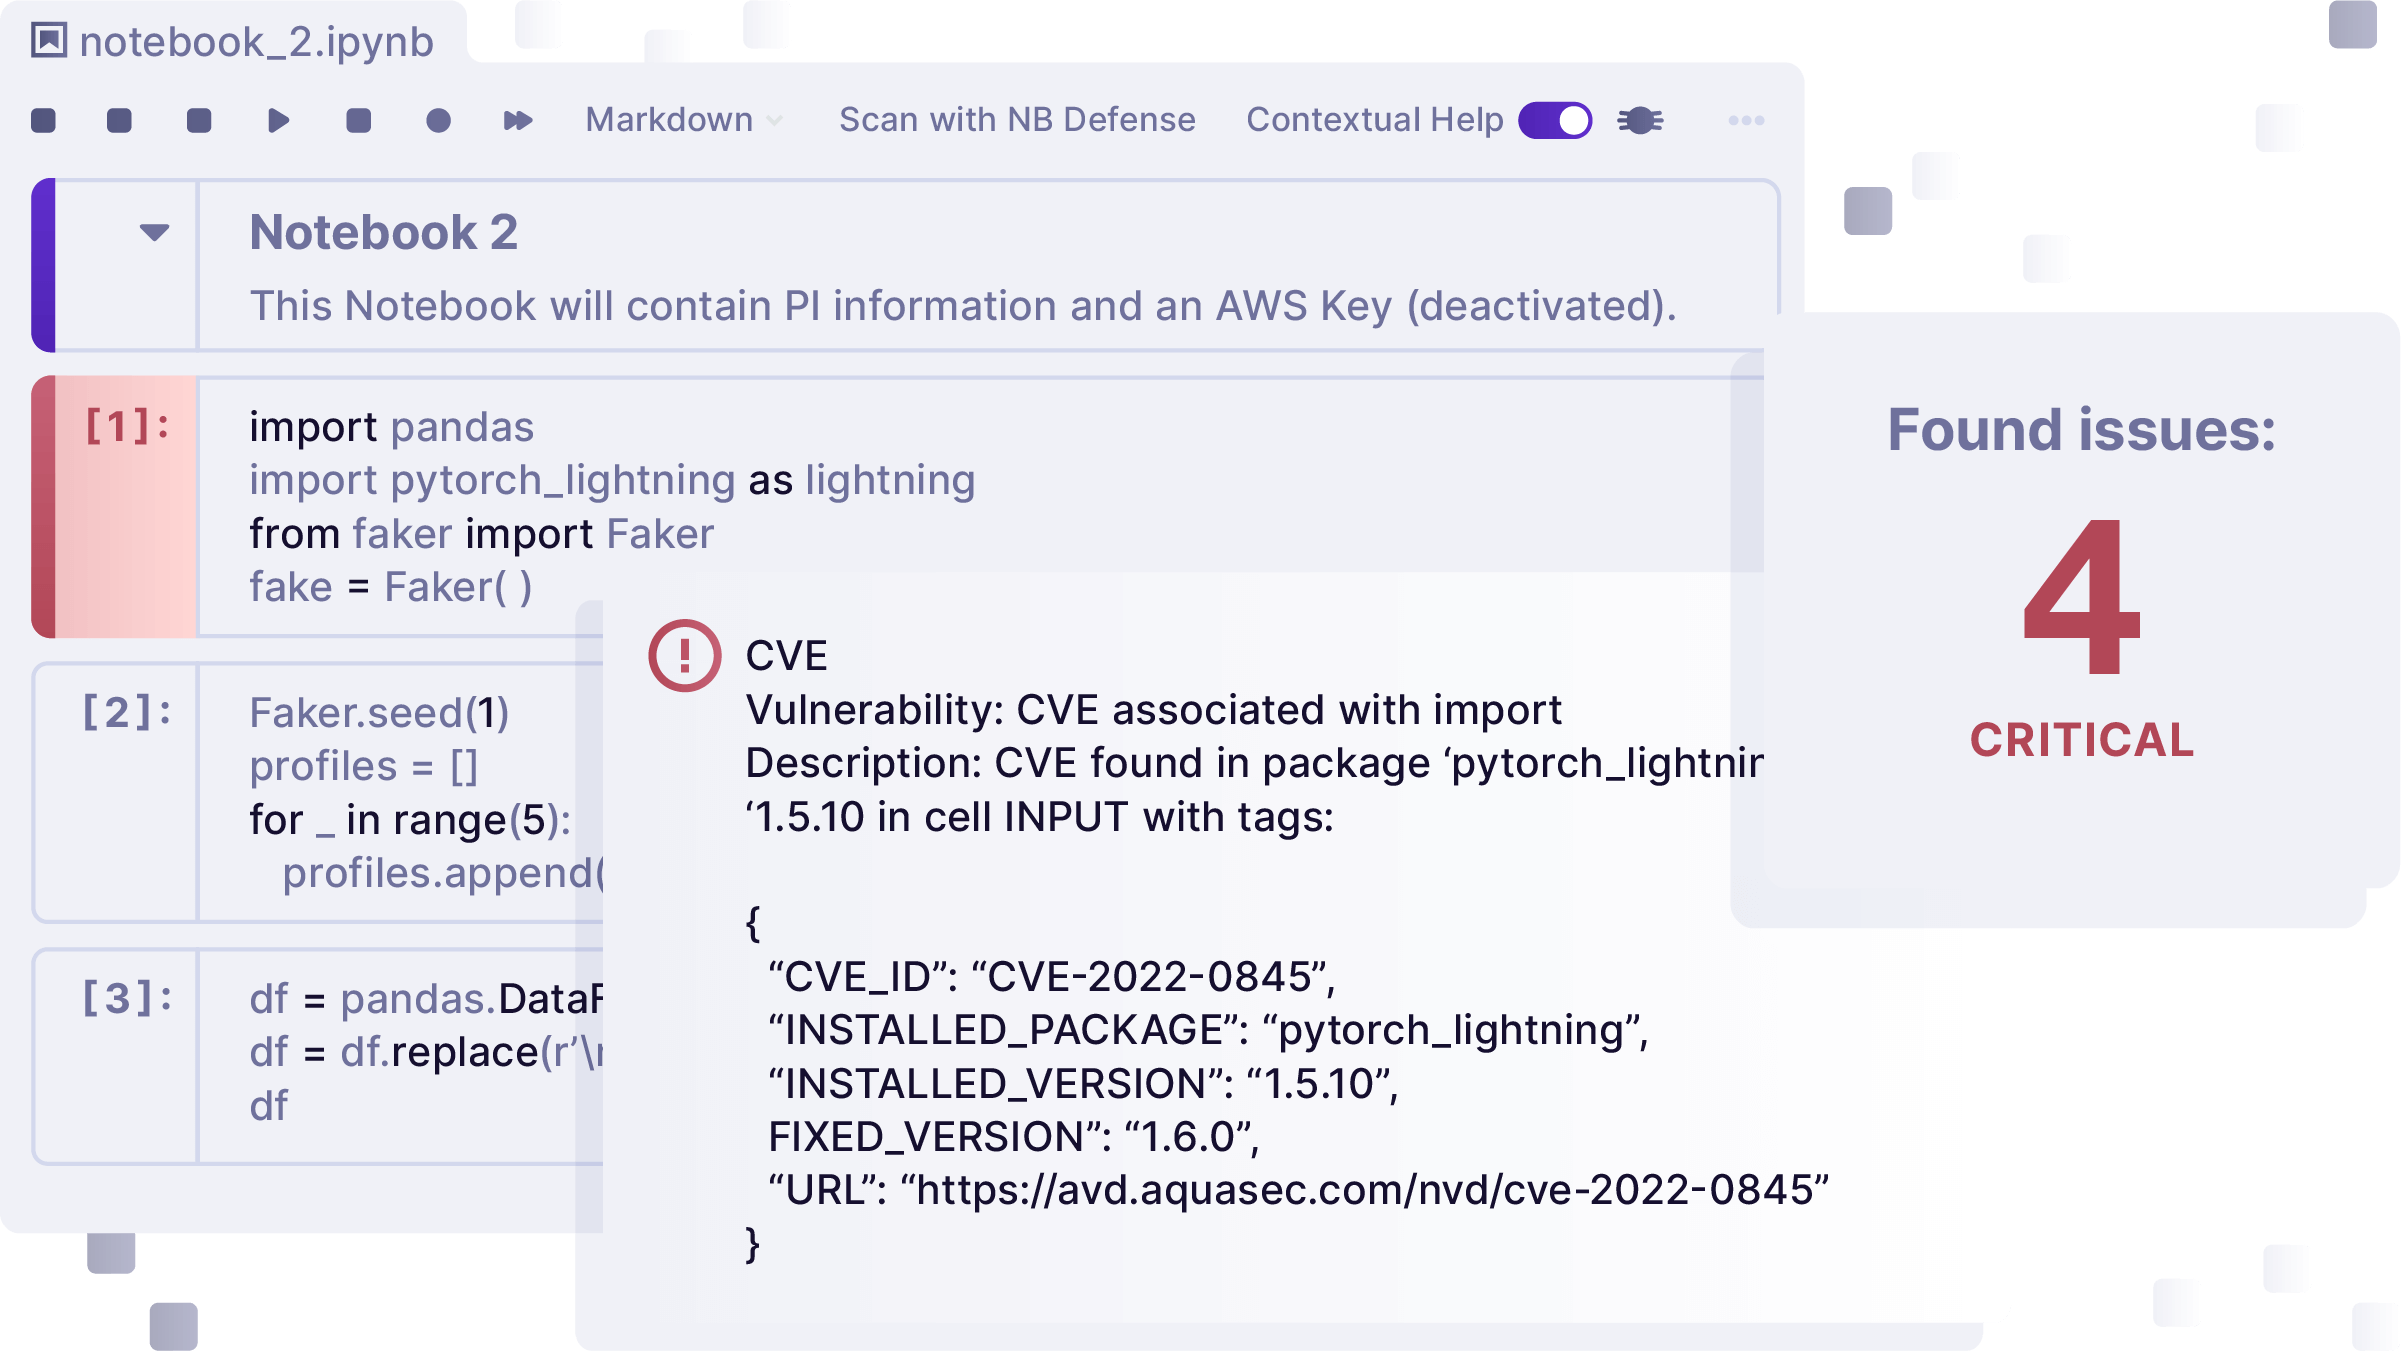Click the first square toolbar icon
2401x1351 pixels.
point(43,121)
